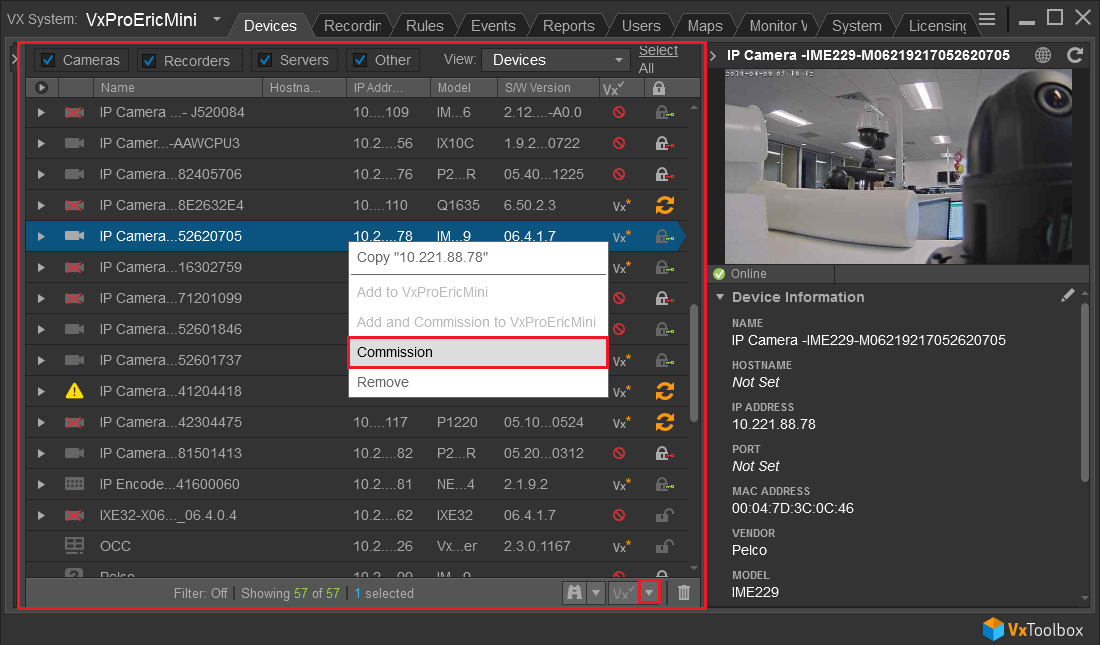Image resolution: width=1100 pixels, height=645 pixels.
Task: Collapse the Device Information section
Action: pos(720,297)
